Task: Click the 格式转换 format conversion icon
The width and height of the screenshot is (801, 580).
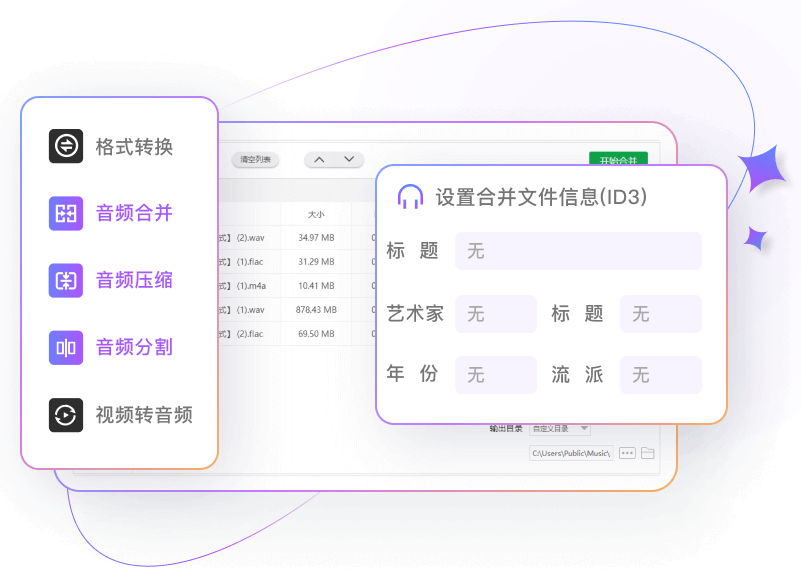Action: pos(66,146)
